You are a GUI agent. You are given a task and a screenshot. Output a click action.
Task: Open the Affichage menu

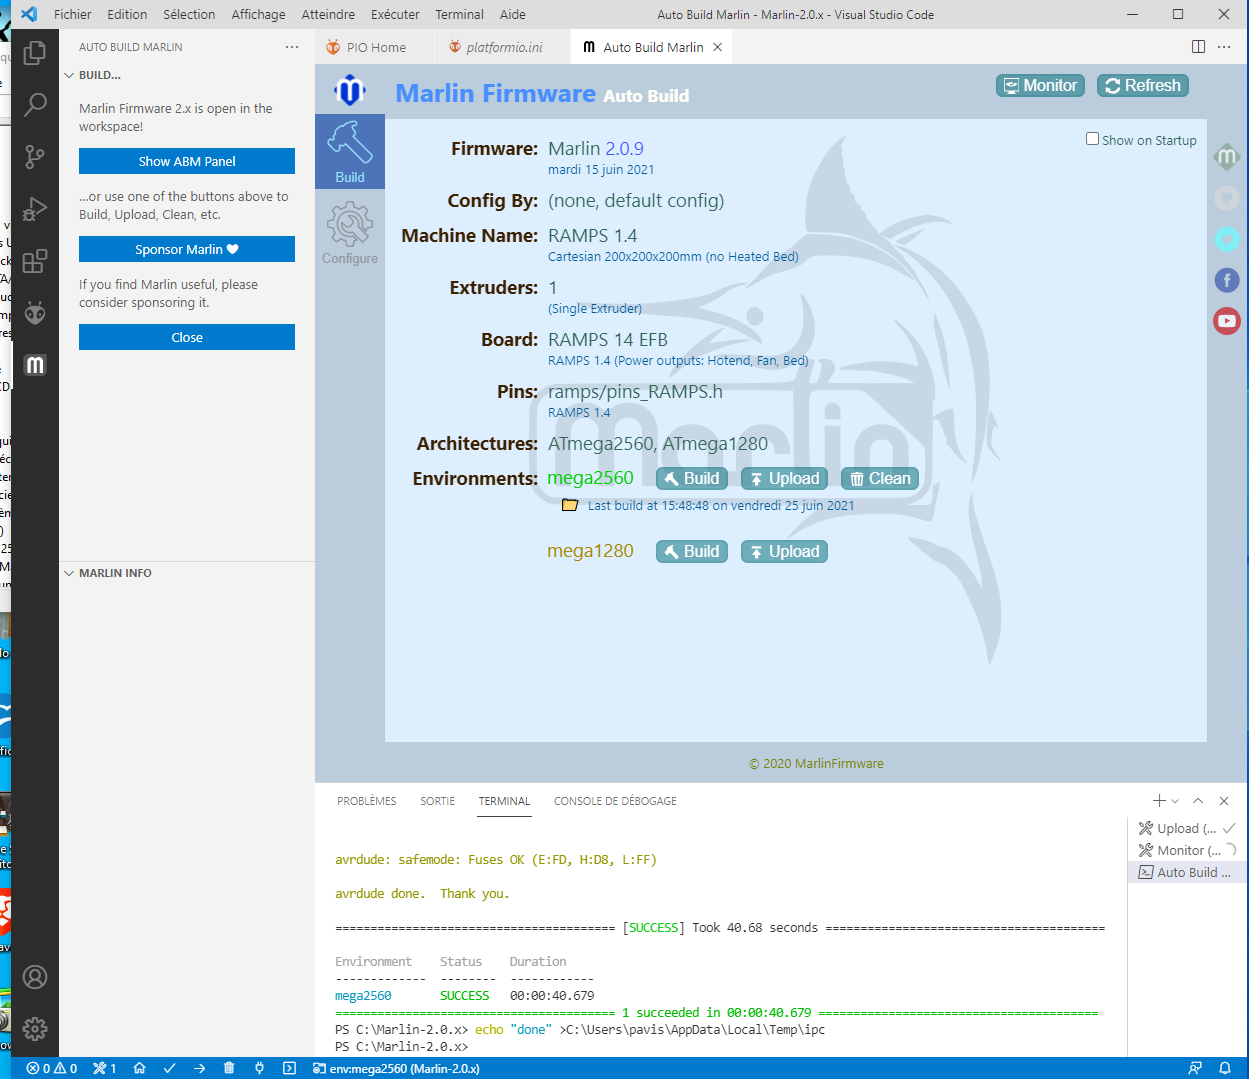tap(258, 14)
